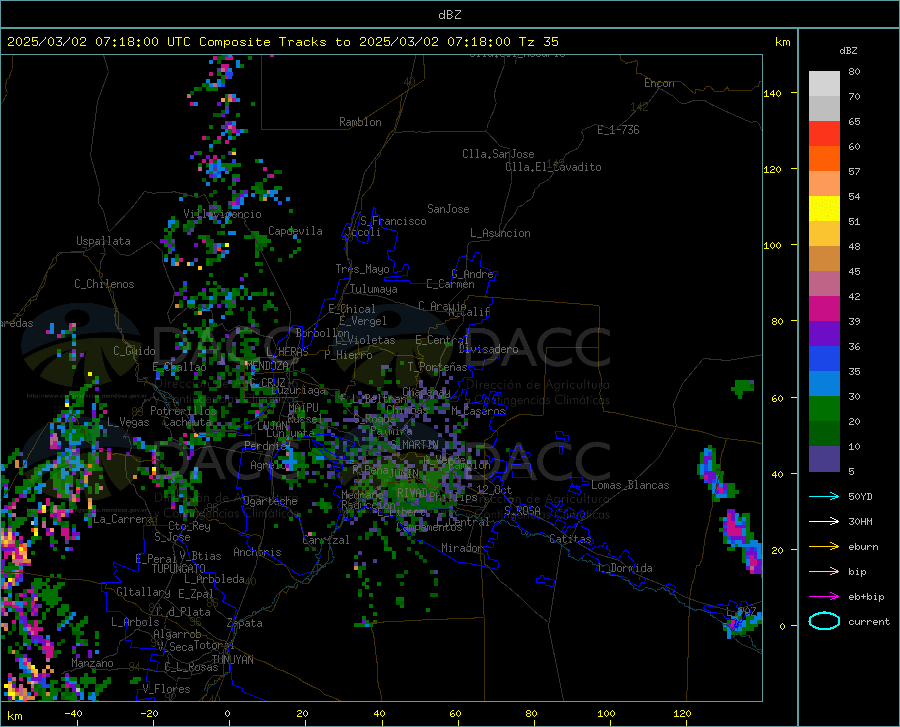Click the S_MARTIN place label
The width and height of the screenshot is (900, 727).
point(414,445)
